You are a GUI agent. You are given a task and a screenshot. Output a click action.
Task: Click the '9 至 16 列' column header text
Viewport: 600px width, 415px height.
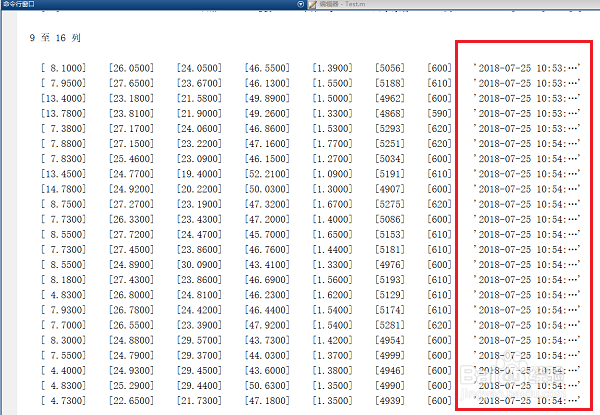click(x=55, y=38)
